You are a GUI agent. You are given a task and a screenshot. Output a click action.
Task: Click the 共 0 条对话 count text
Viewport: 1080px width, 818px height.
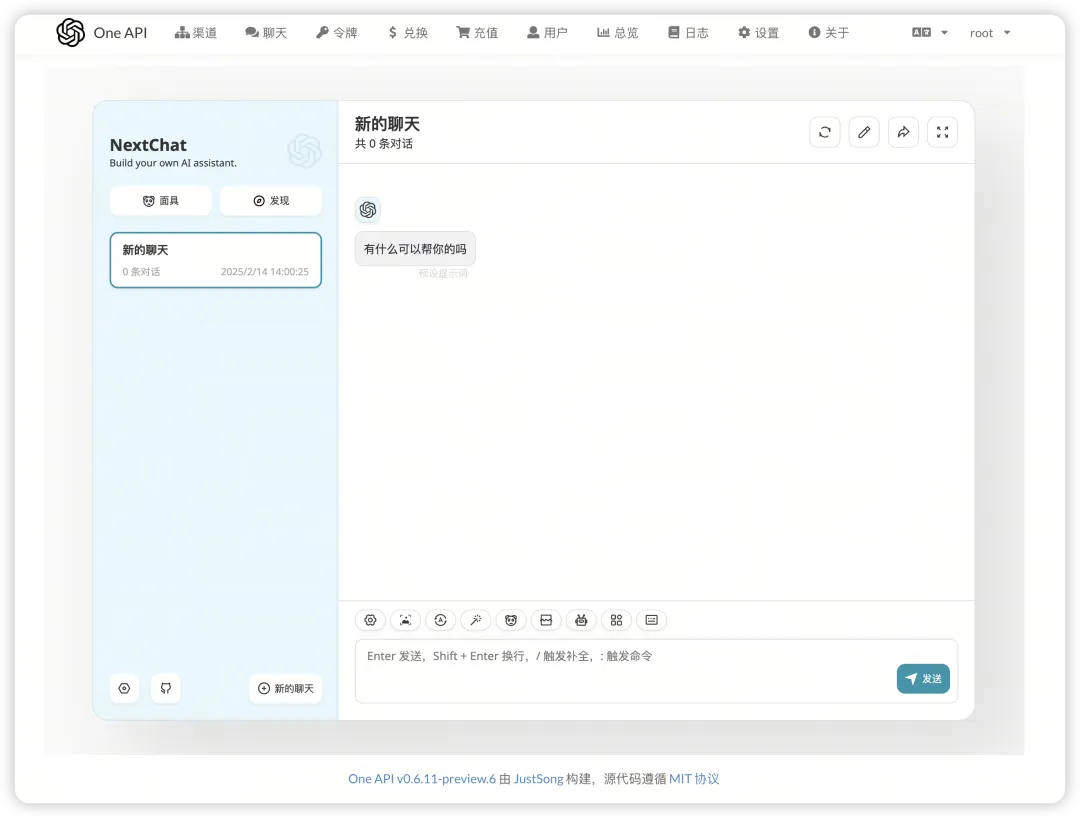tap(384, 143)
